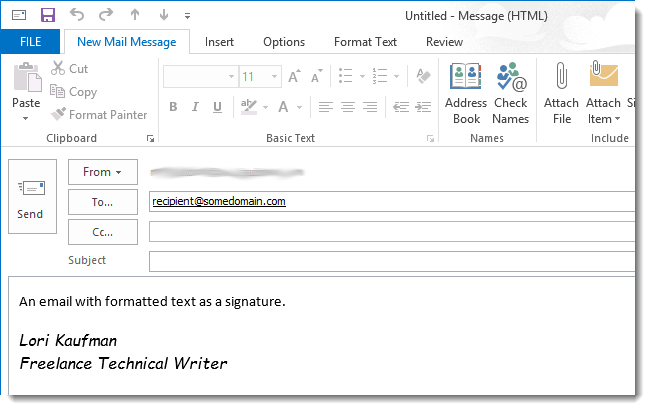Switch to the Insert tab
Screen dimensions: 650x410
[219, 42]
